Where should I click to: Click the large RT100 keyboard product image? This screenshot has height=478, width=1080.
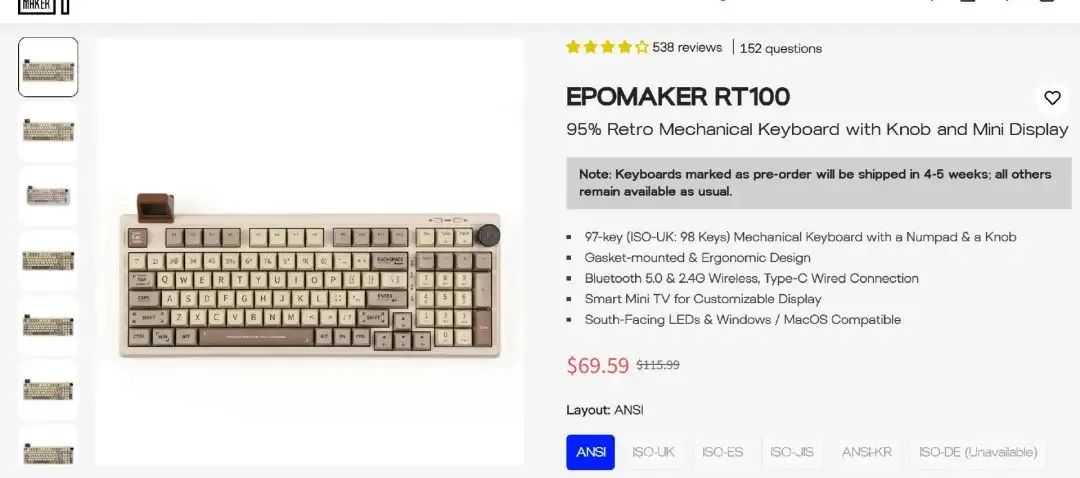[x=309, y=282]
